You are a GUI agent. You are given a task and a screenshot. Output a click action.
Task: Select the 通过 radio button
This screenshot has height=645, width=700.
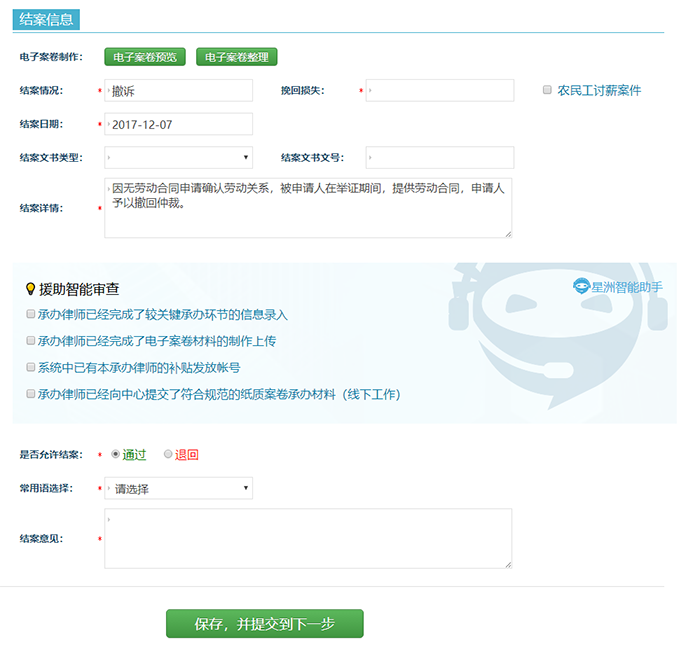coord(115,454)
